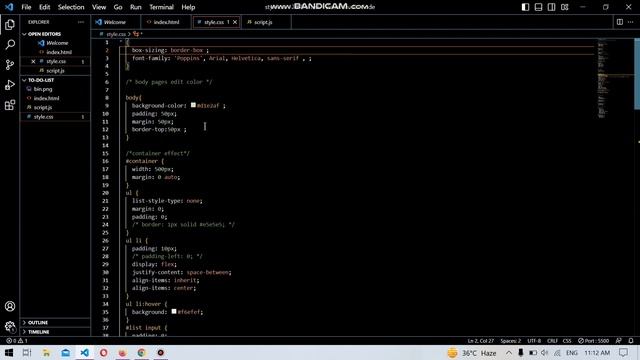Open the Help menu
The width and height of the screenshot is (640, 360).
188,7
